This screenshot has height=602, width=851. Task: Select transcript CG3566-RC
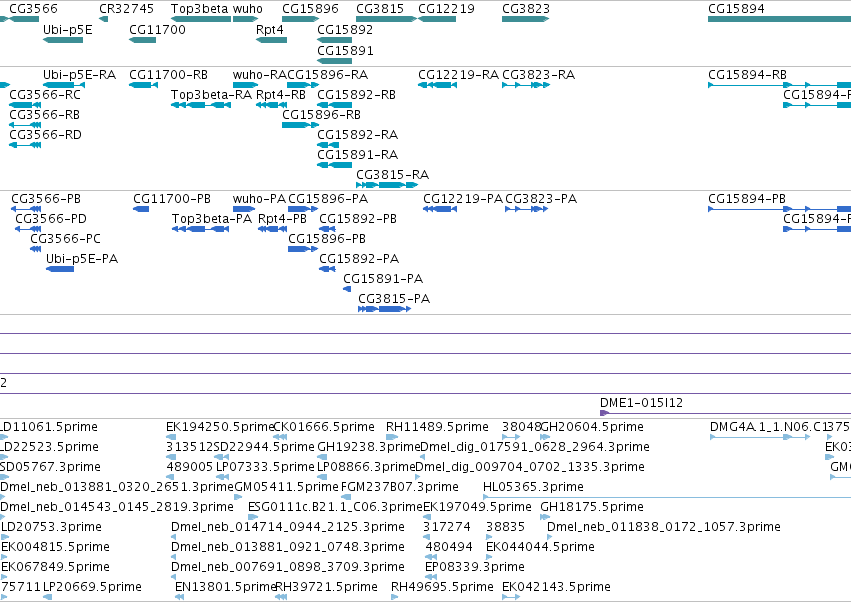click(x=45, y=95)
